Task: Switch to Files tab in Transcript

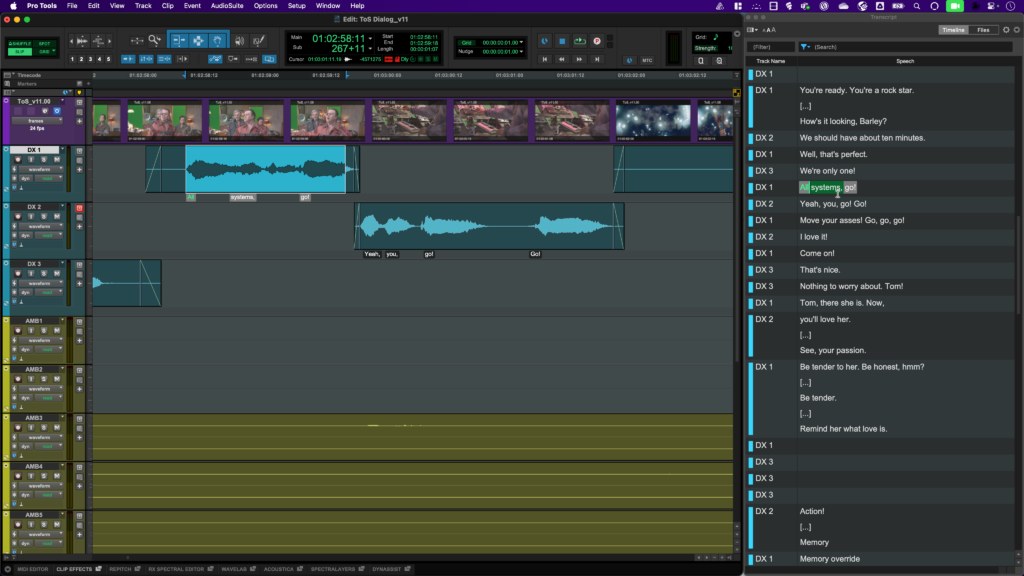Action: click(x=983, y=30)
